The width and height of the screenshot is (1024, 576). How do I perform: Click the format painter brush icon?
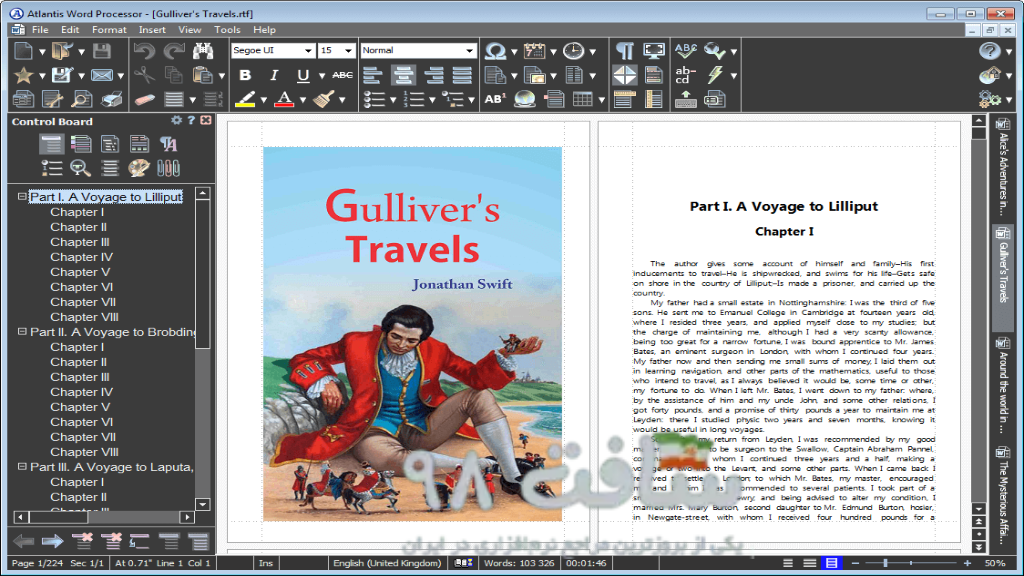tap(323, 99)
